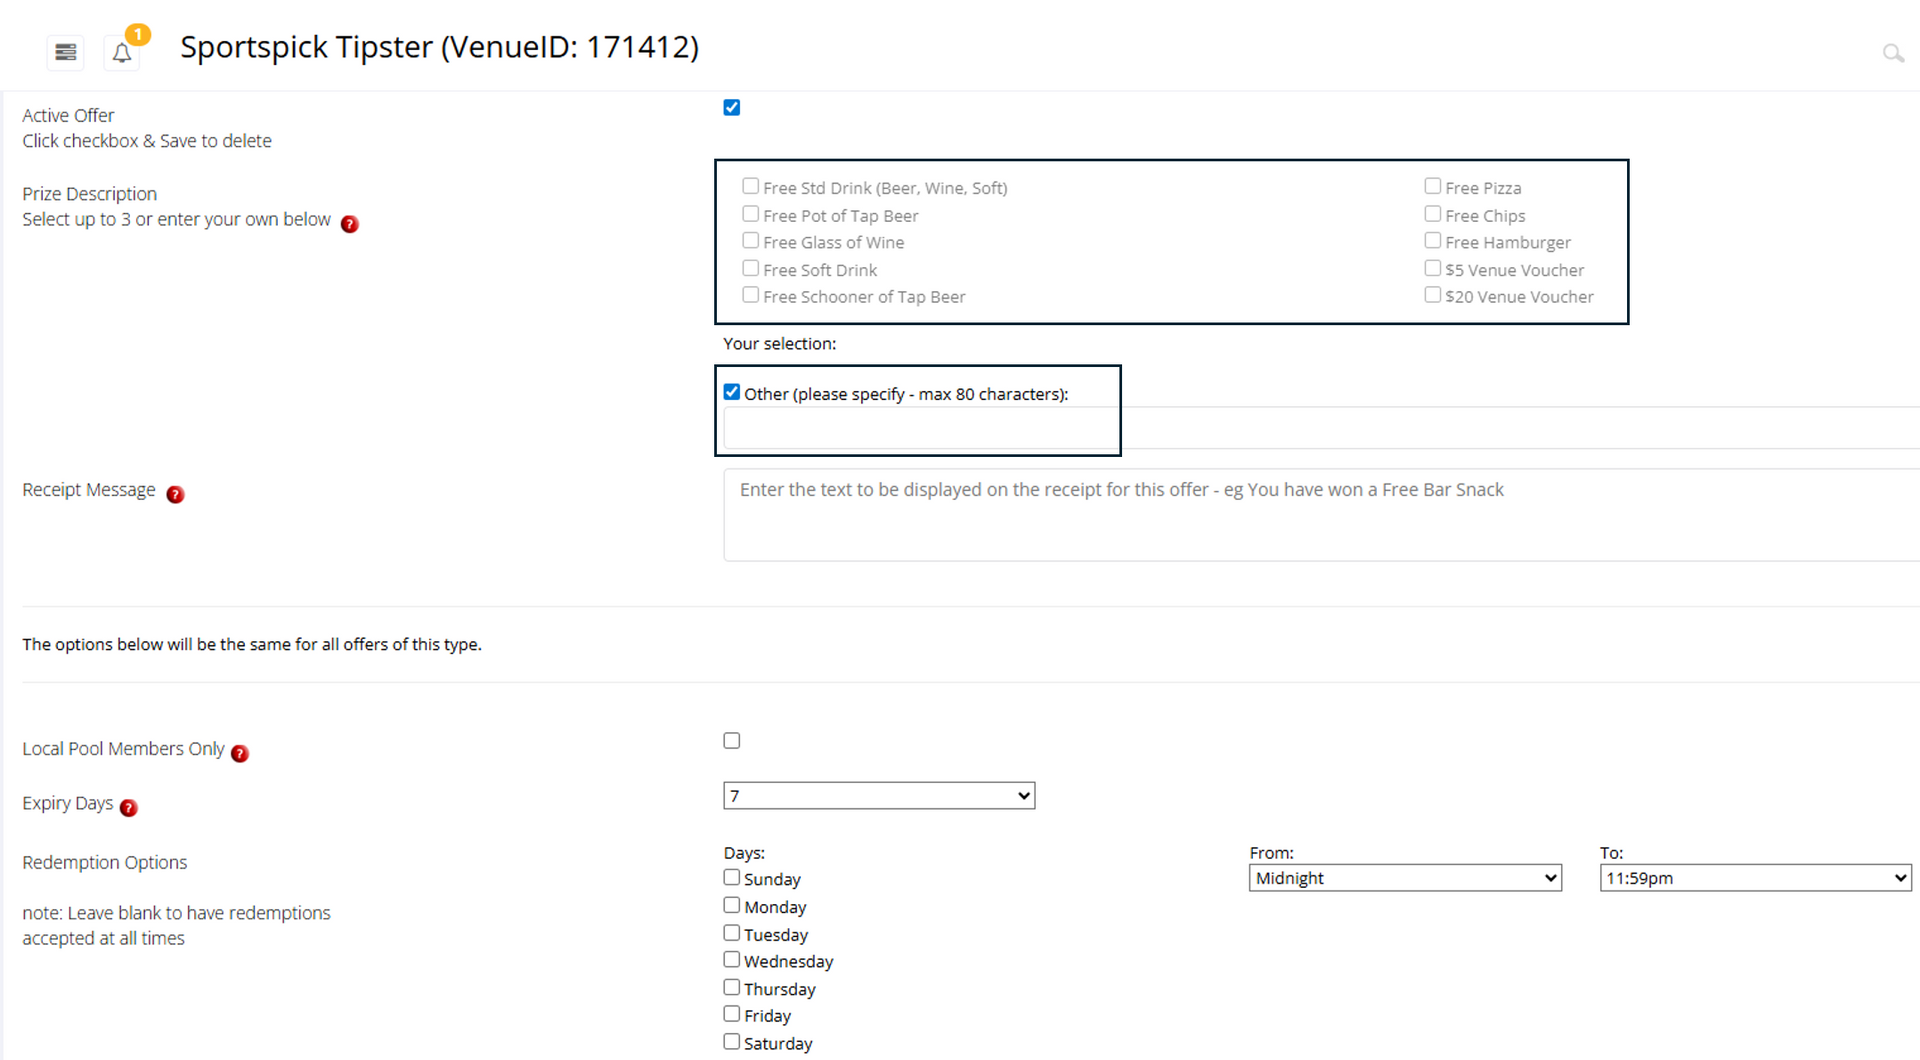Select the $20 Venue Voucher prize
1920x1060 pixels.
pyautogui.click(x=1433, y=296)
